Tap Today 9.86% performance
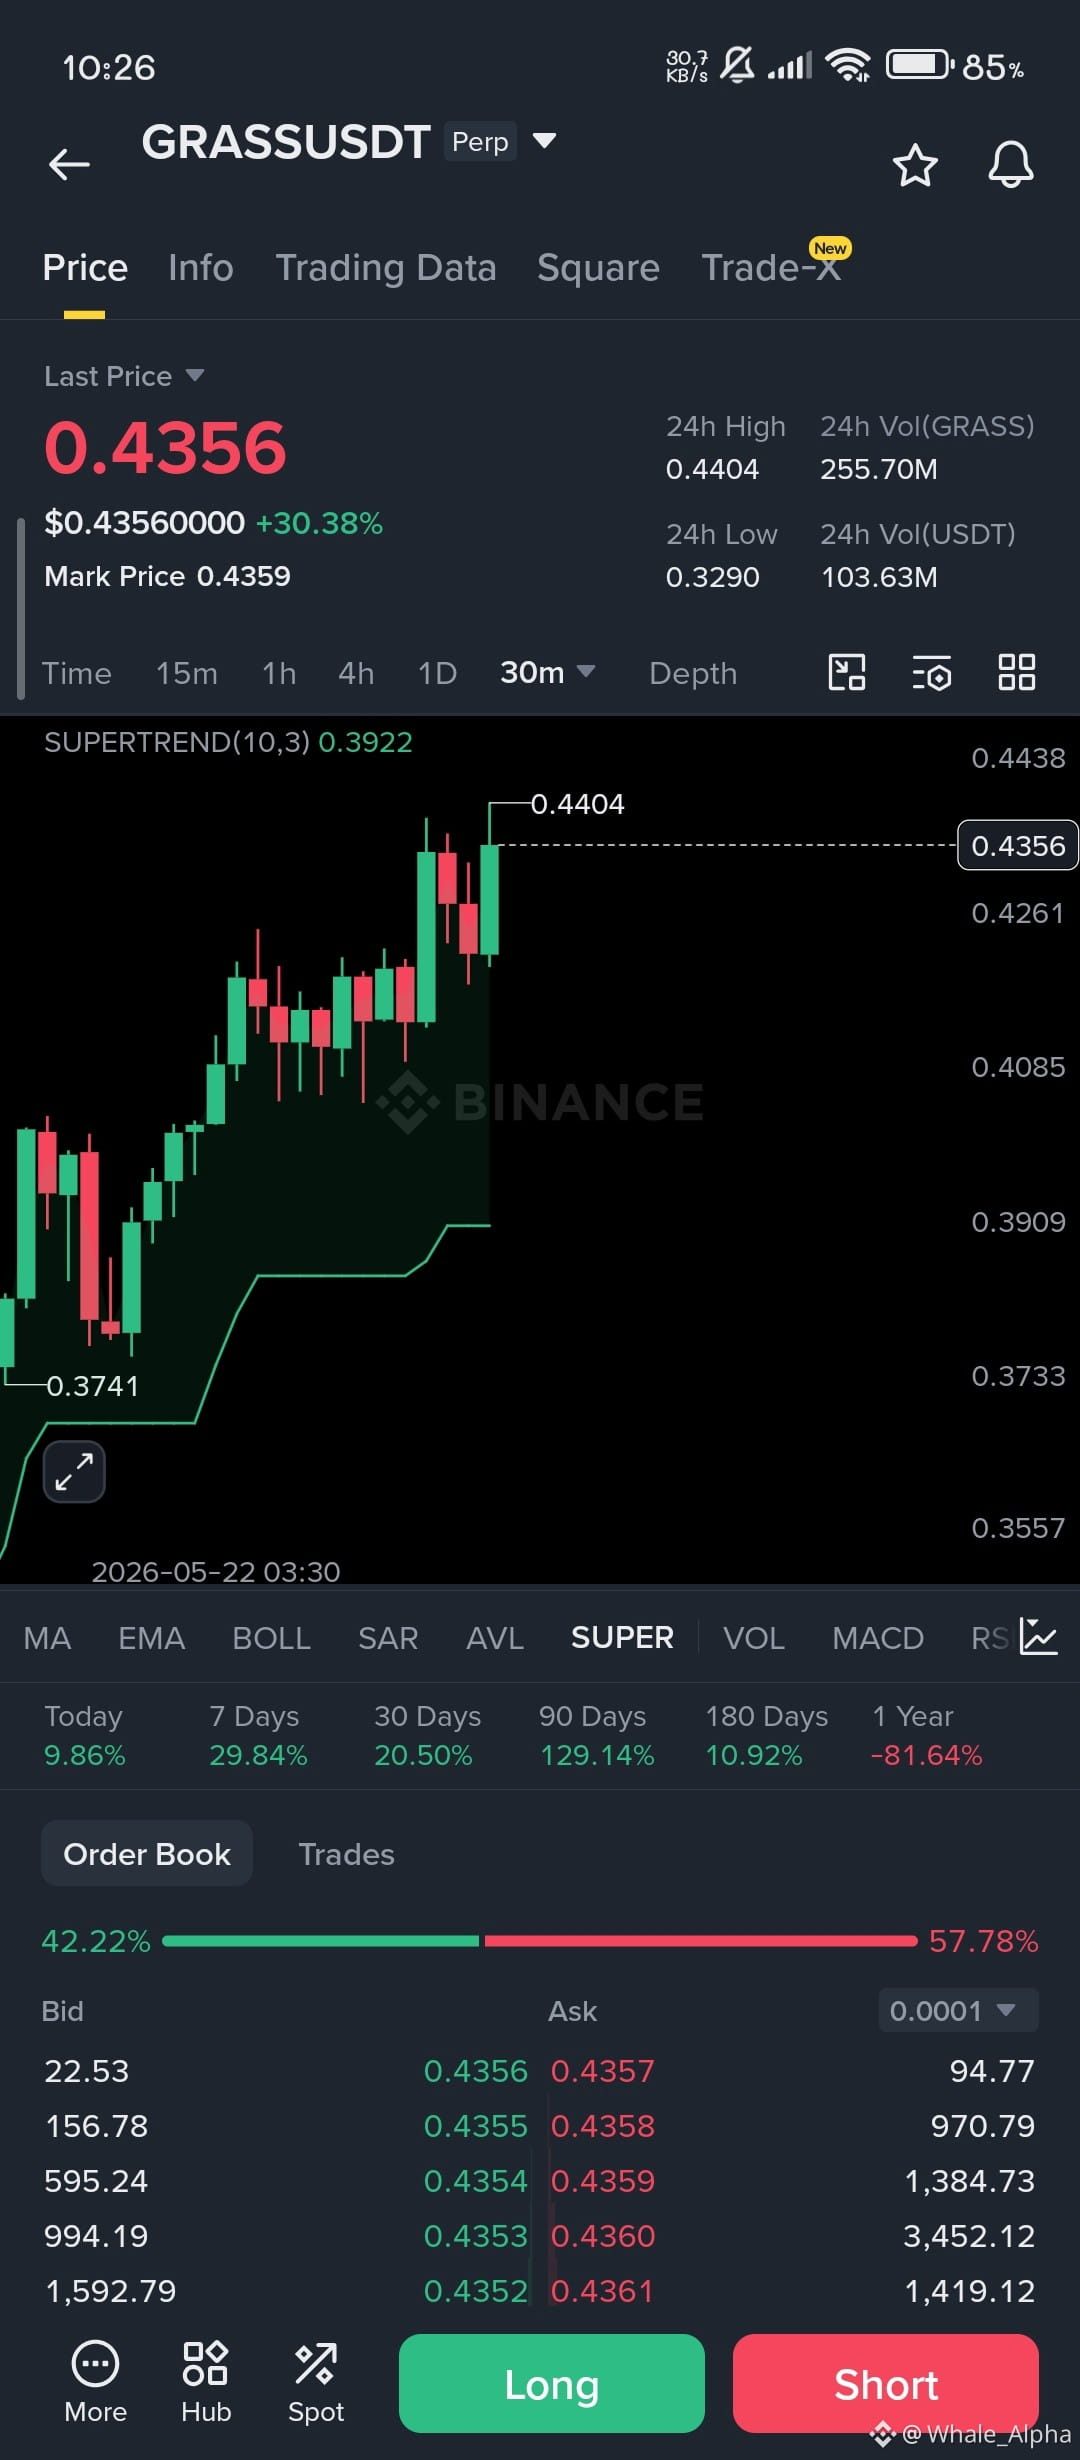Image resolution: width=1080 pixels, height=2460 pixels. pos(85,1735)
